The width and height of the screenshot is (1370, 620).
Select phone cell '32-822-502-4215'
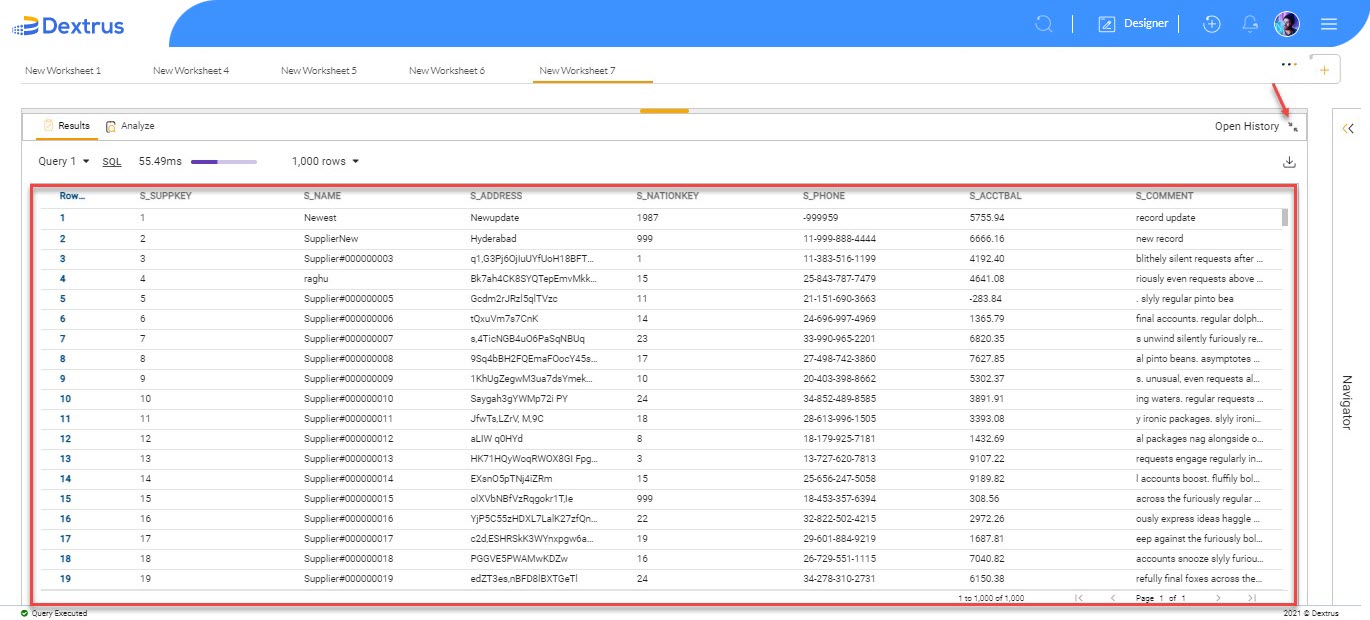pos(839,518)
